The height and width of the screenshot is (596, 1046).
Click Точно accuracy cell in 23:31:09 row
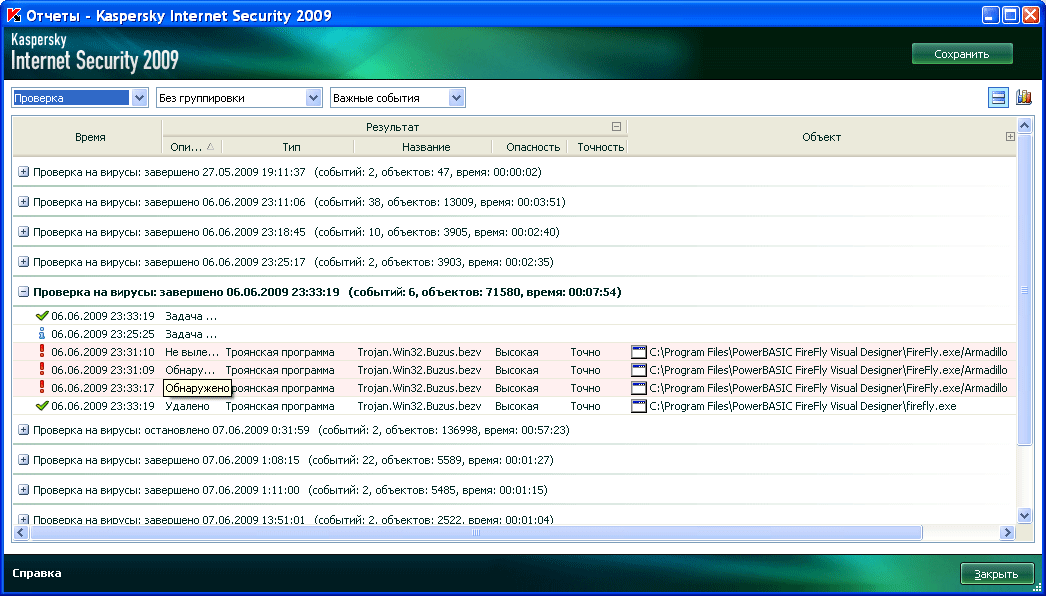point(586,370)
